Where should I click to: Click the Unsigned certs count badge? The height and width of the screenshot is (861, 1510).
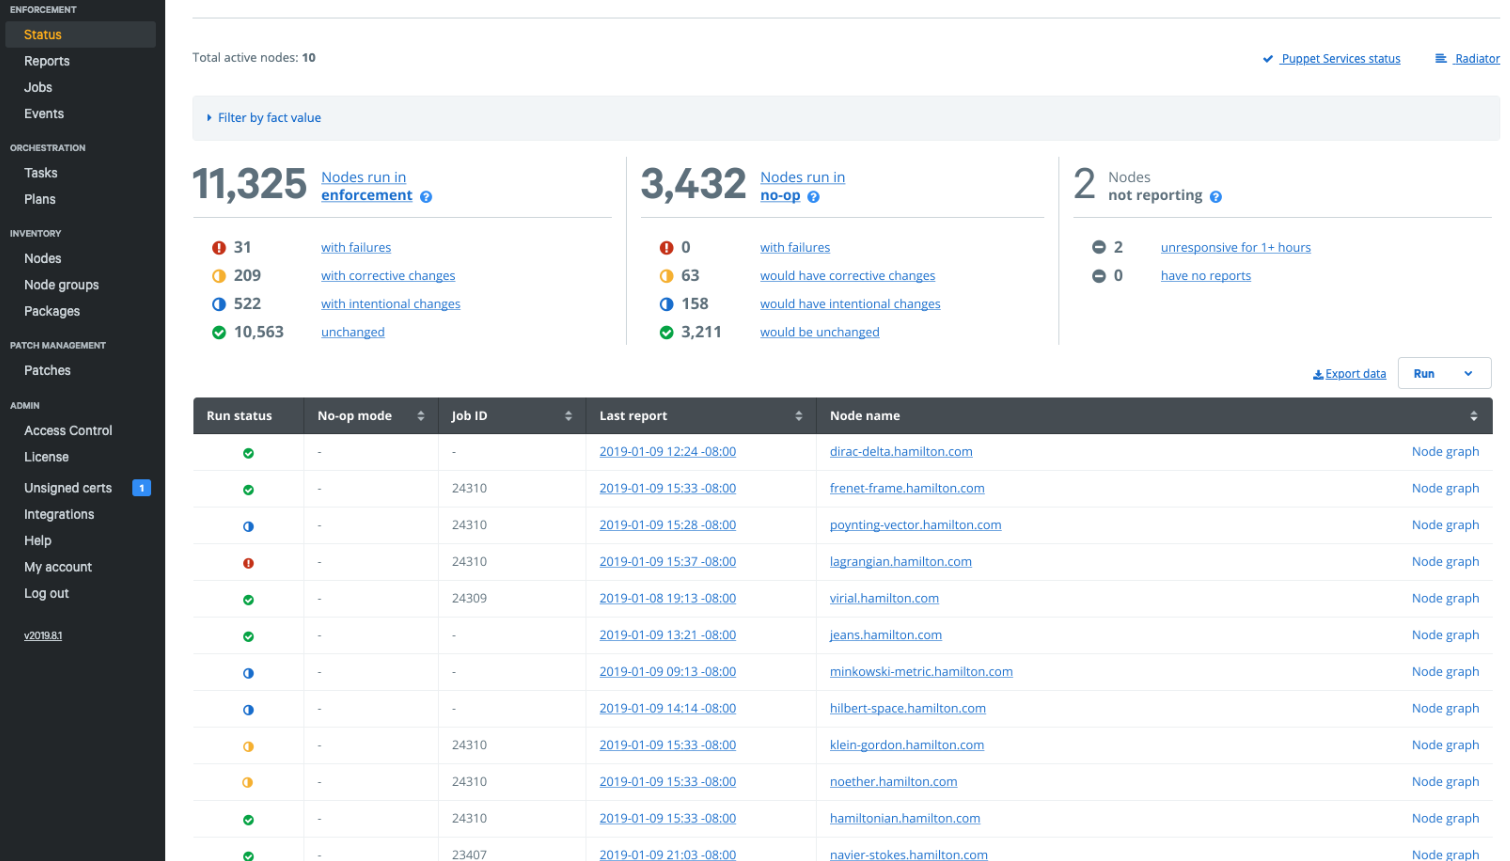click(141, 488)
